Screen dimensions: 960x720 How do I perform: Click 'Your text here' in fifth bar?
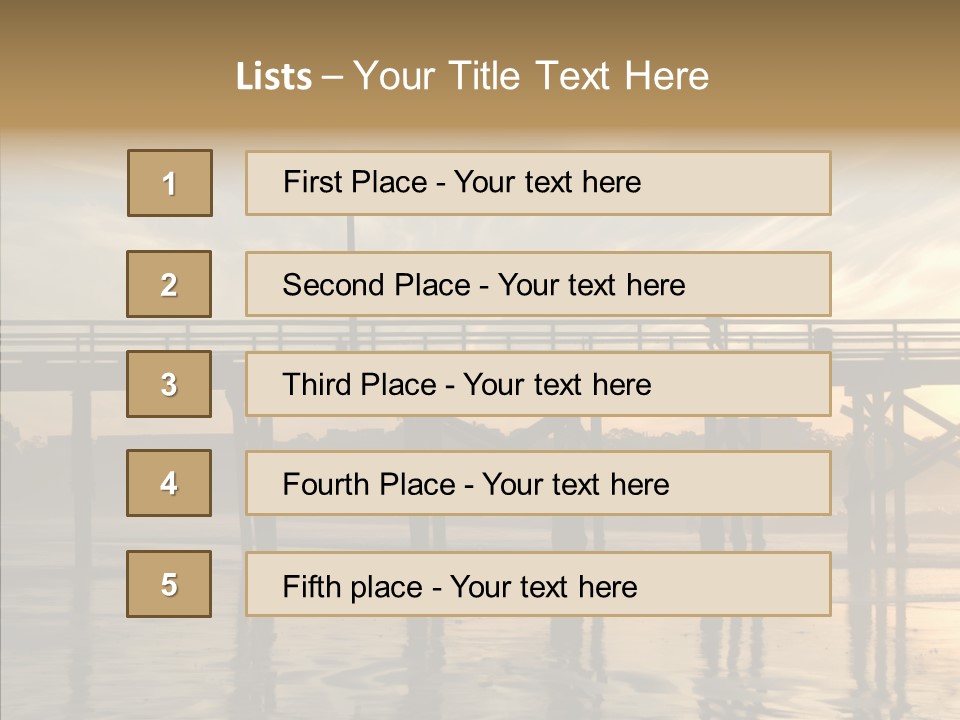tap(544, 587)
